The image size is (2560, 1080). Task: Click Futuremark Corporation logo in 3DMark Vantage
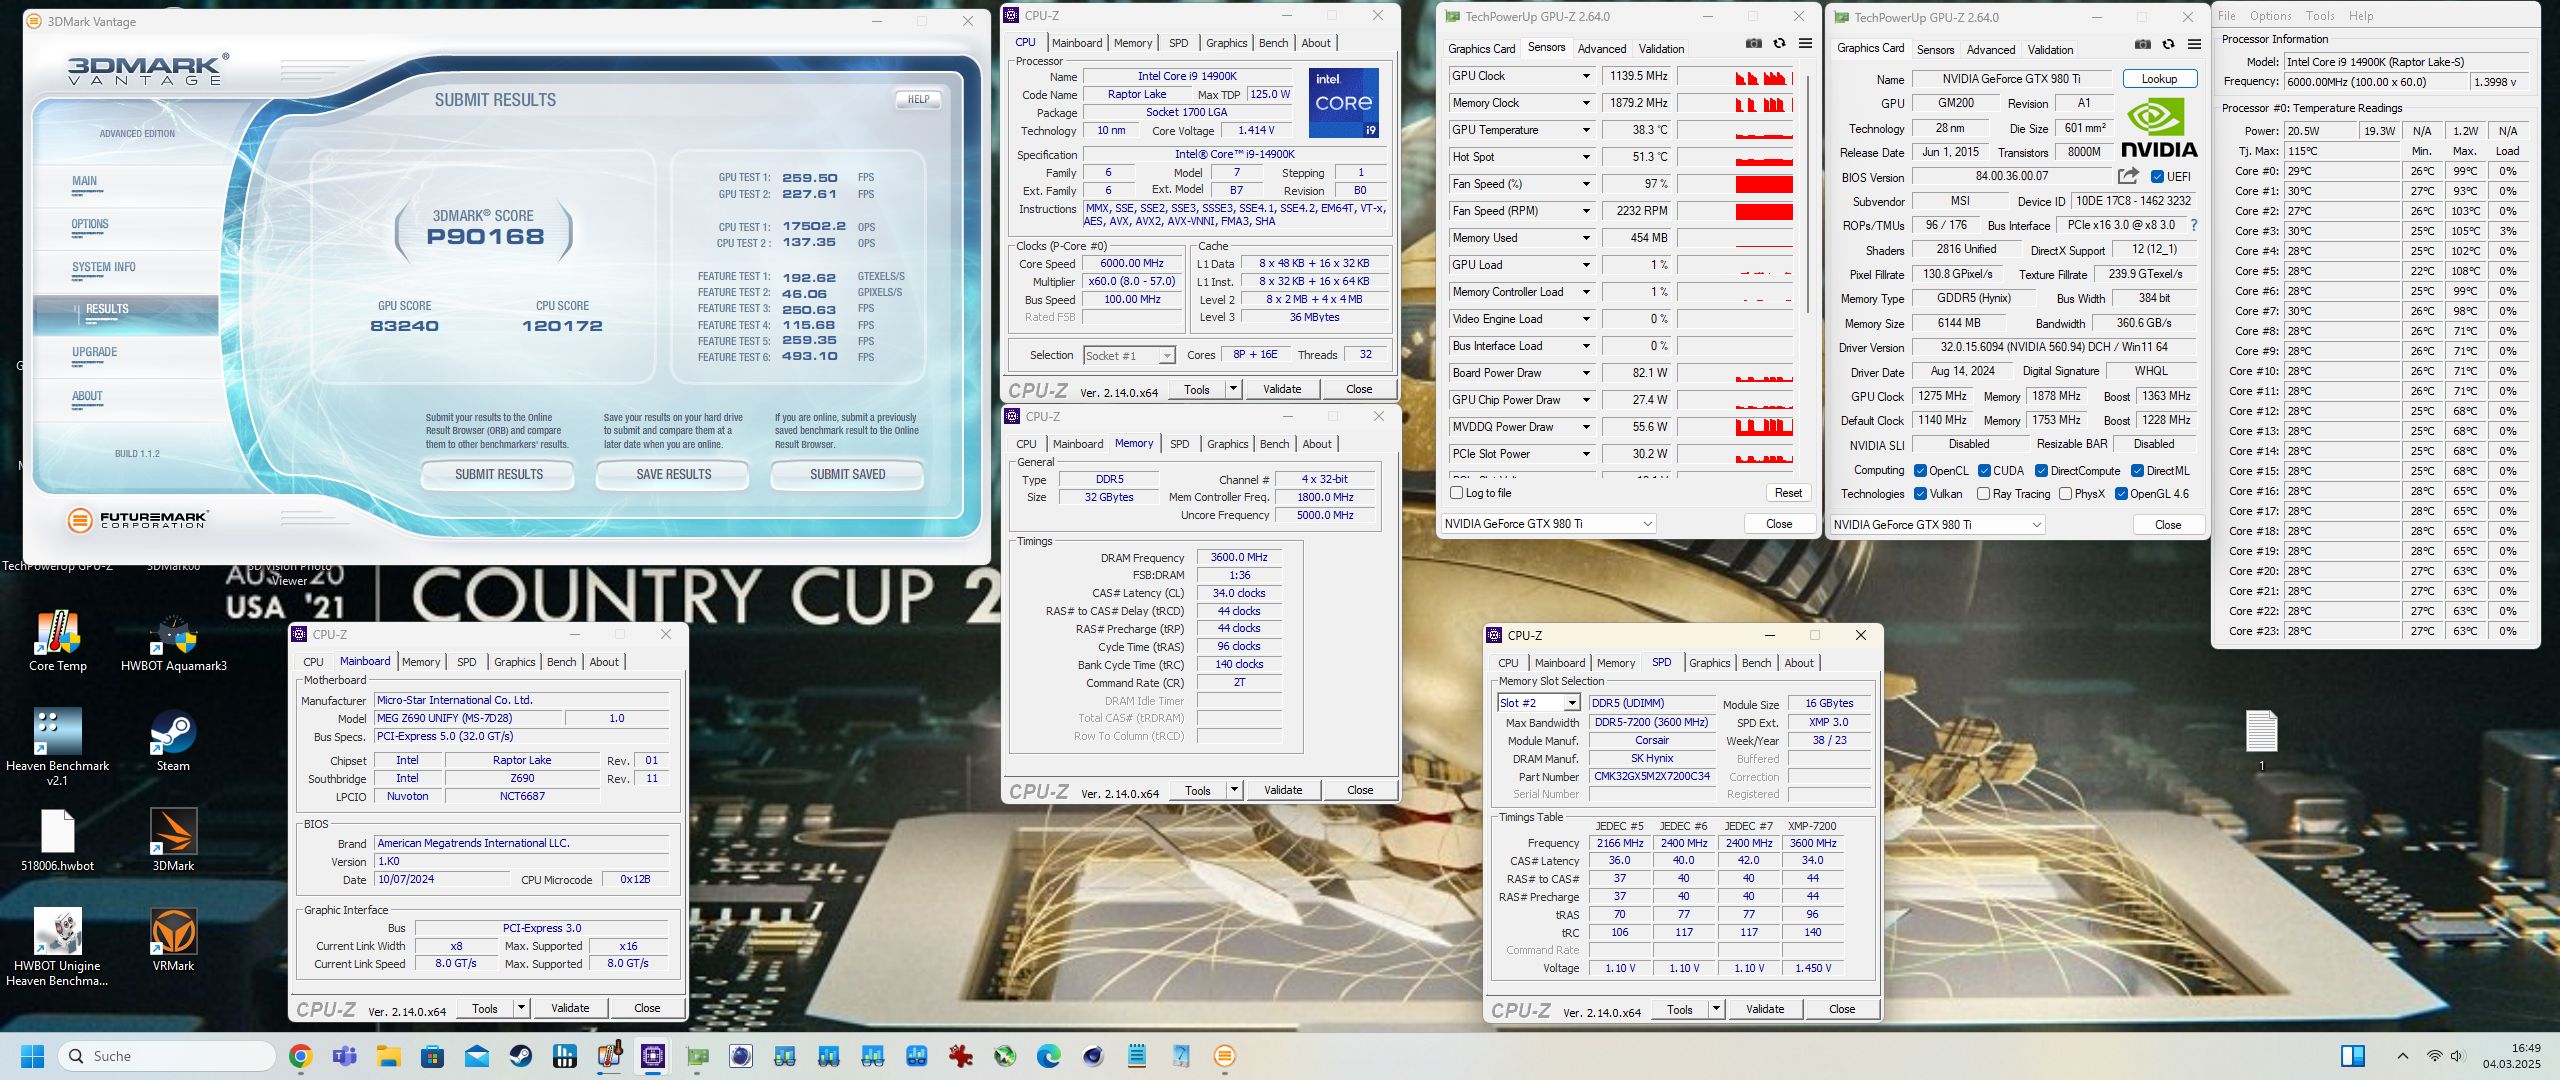tap(137, 520)
